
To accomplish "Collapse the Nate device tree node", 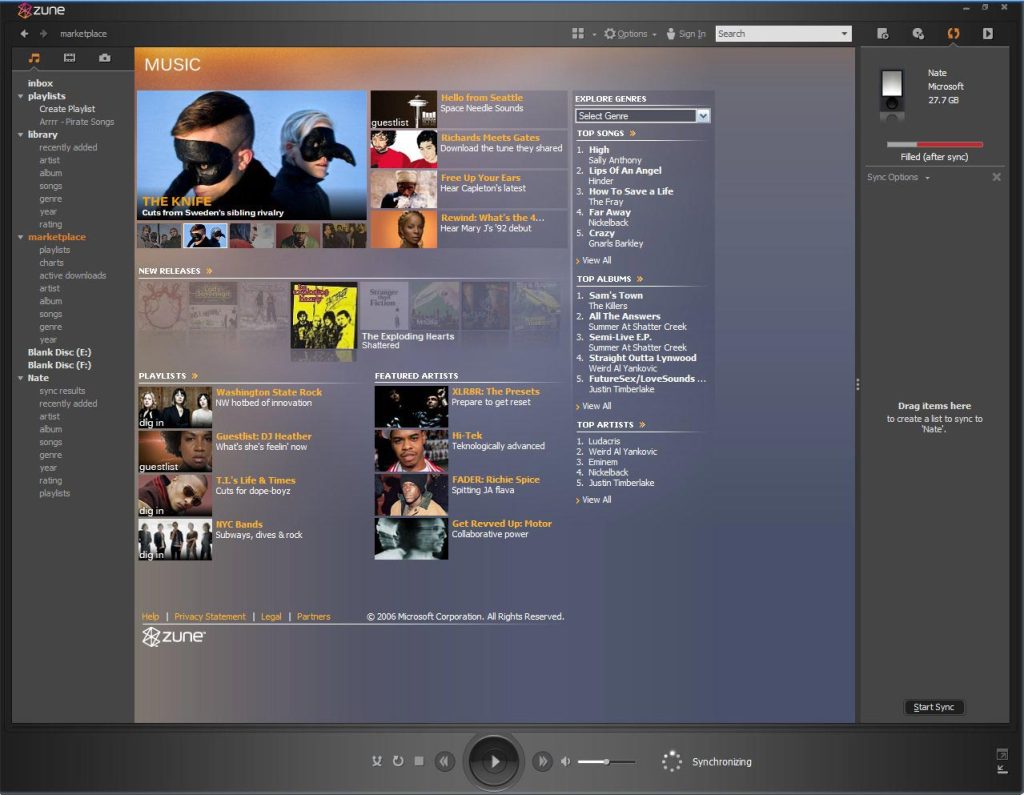I will pos(21,378).
